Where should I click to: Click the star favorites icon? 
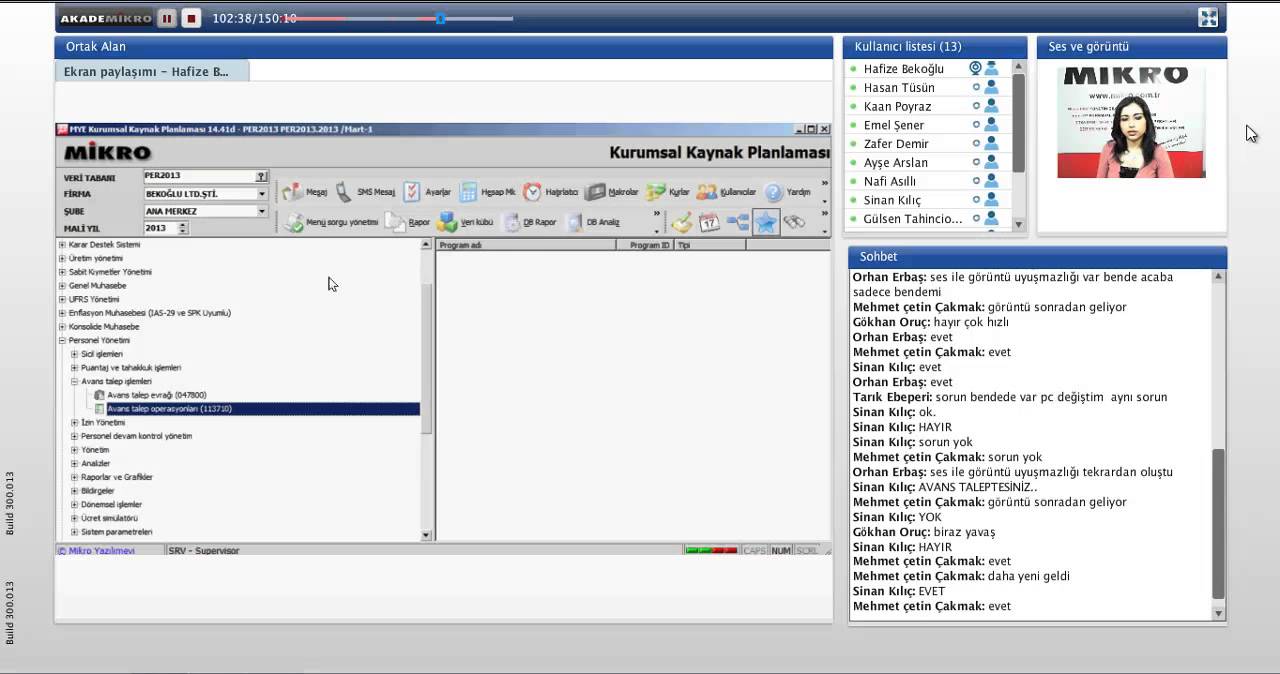tap(766, 222)
